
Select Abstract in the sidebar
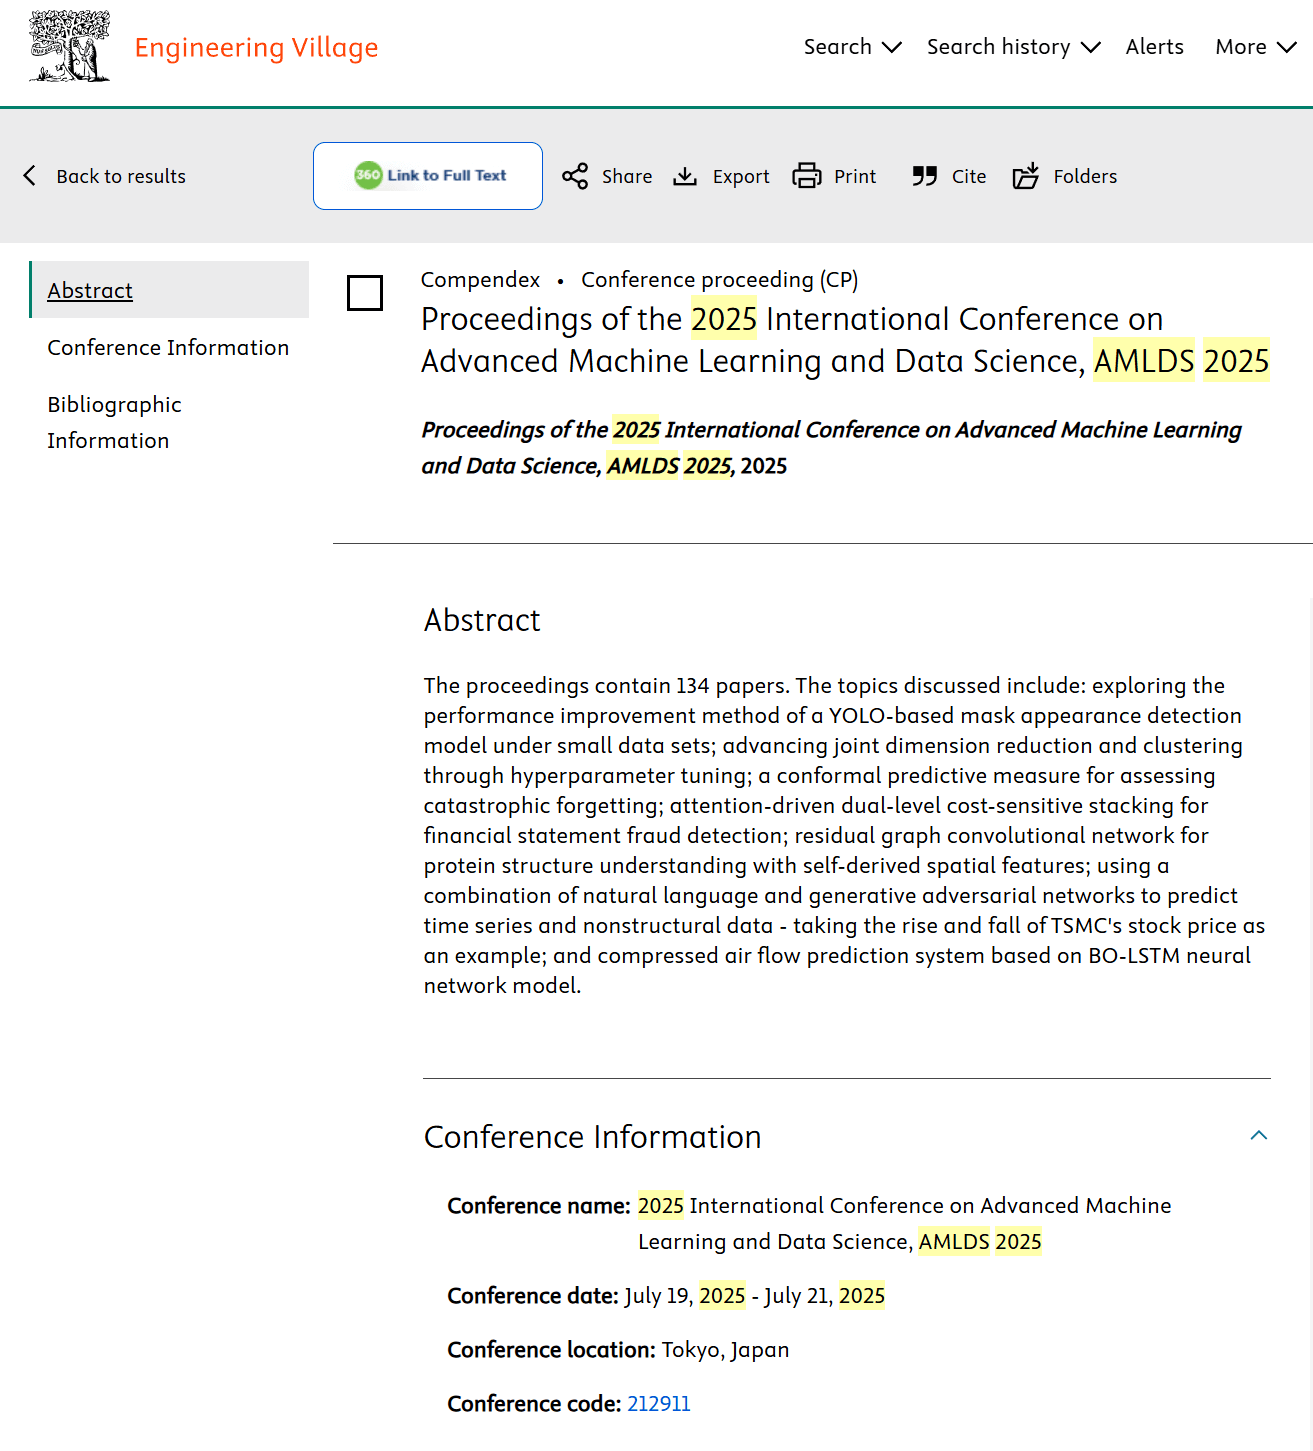pyautogui.click(x=90, y=291)
